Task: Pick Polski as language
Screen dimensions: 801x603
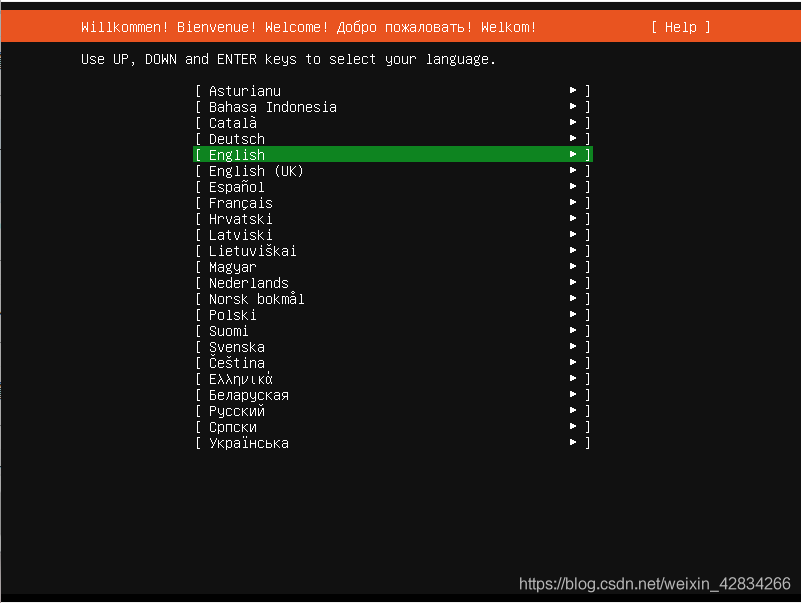Action: [393, 315]
